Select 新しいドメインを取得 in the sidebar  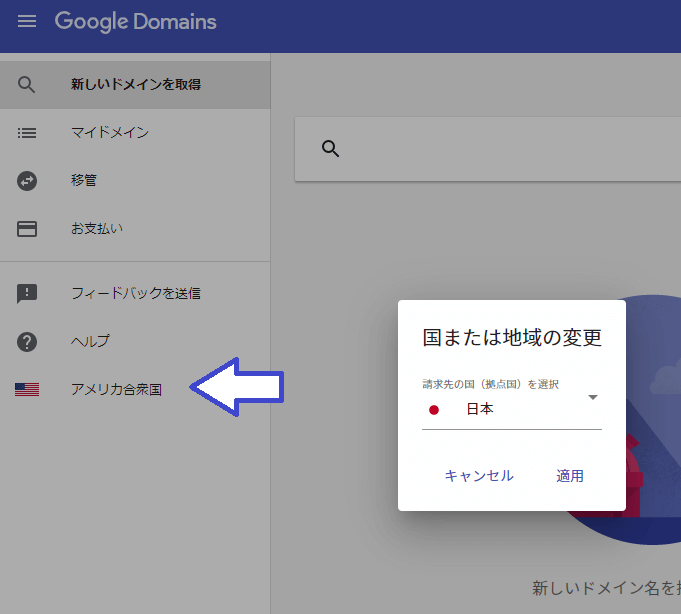pos(135,85)
